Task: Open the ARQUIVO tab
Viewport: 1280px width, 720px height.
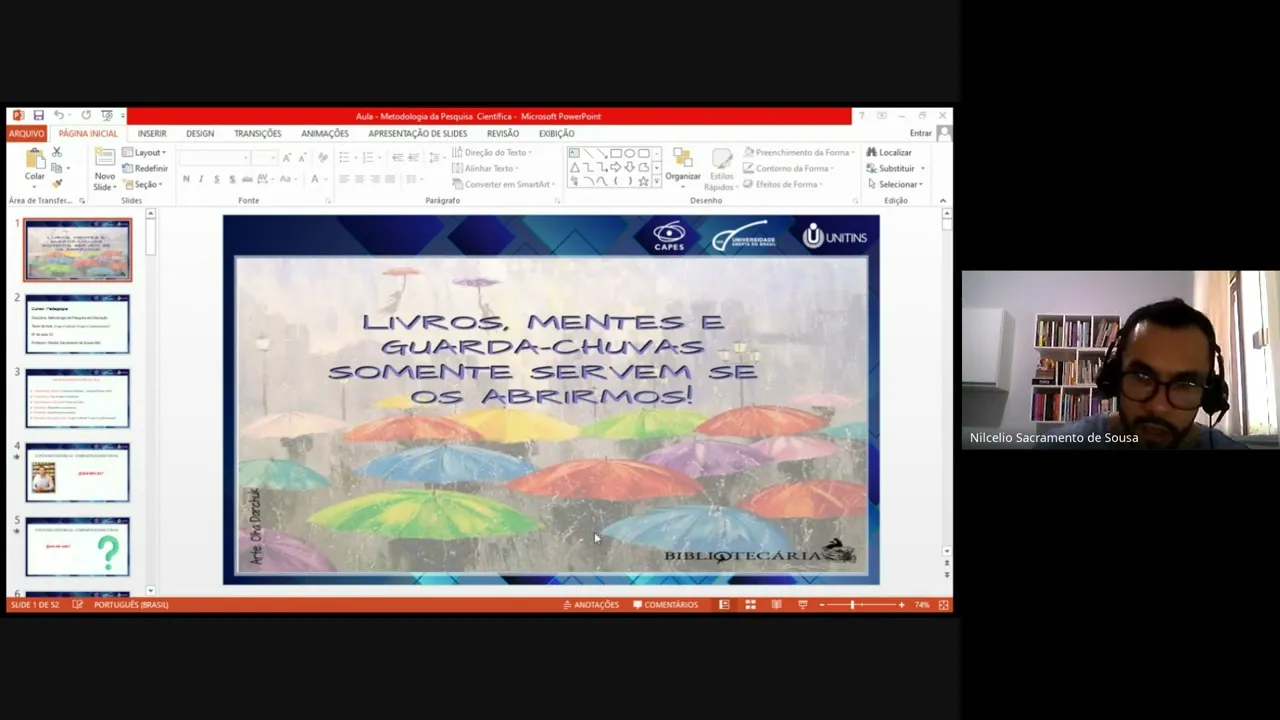Action: pos(27,133)
